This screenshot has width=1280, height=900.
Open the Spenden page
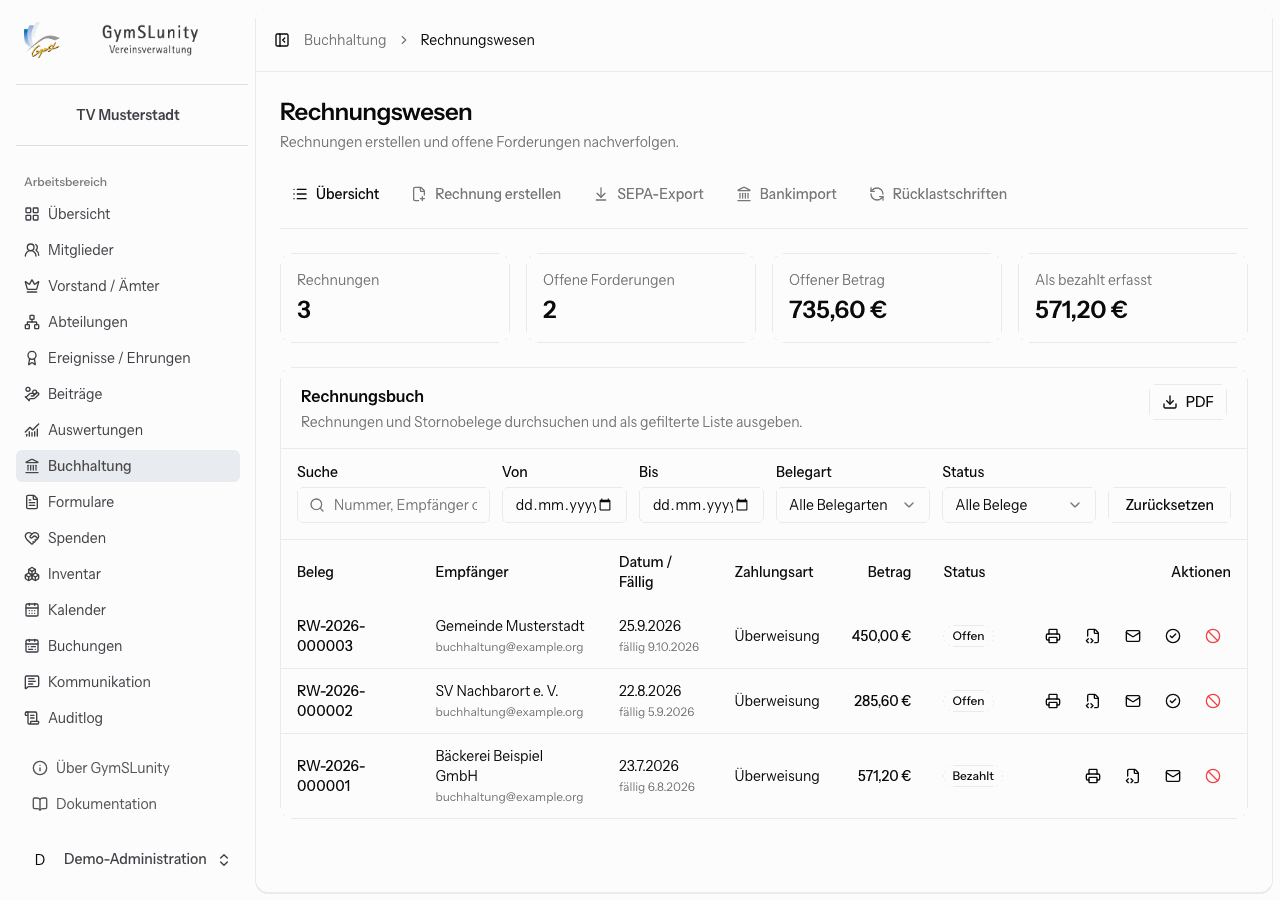tap(128, 538)
